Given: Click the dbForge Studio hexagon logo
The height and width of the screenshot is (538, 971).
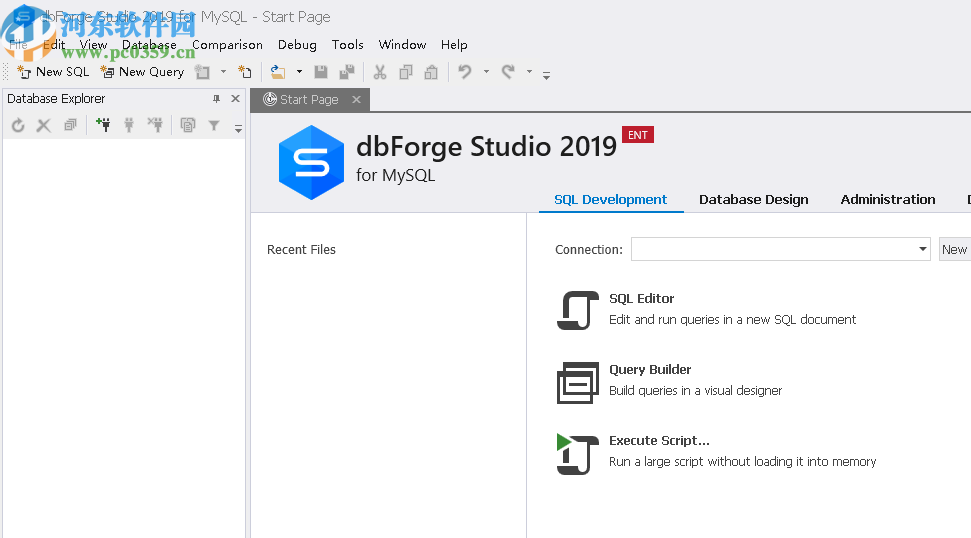Looking at the screenshot, I should point(311,162).
